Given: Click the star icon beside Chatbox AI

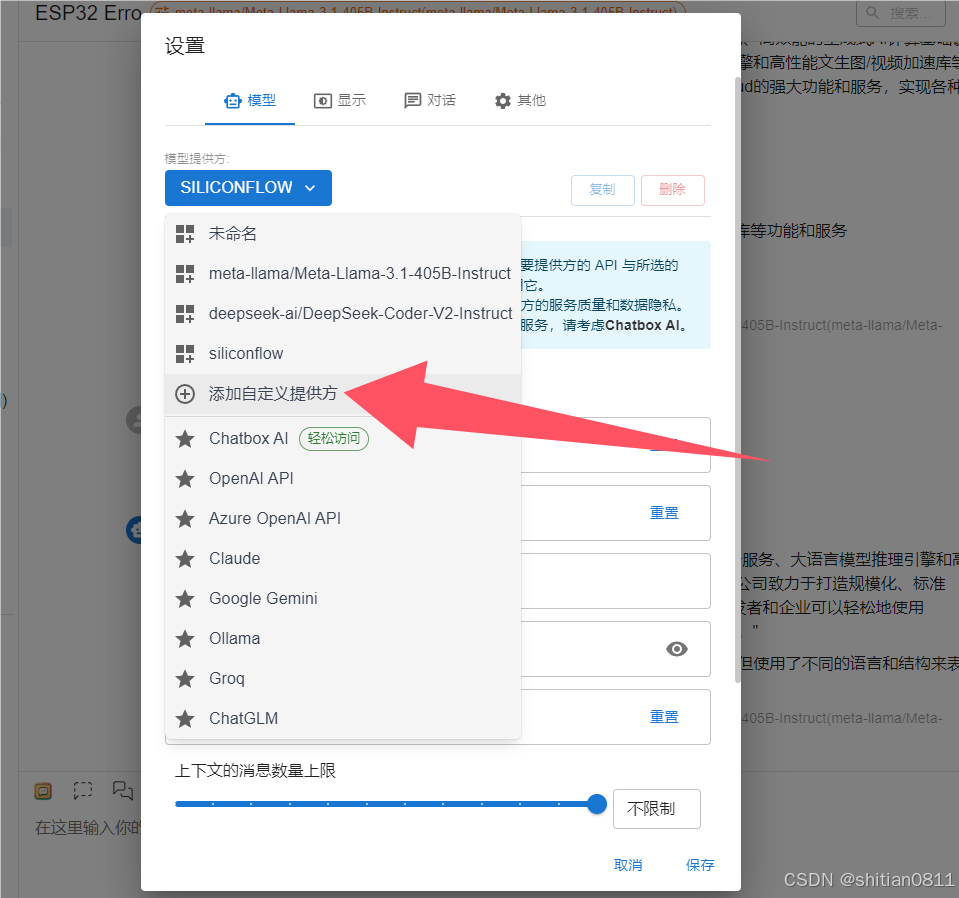Looking at the screenshot, I should coord(185,439).
